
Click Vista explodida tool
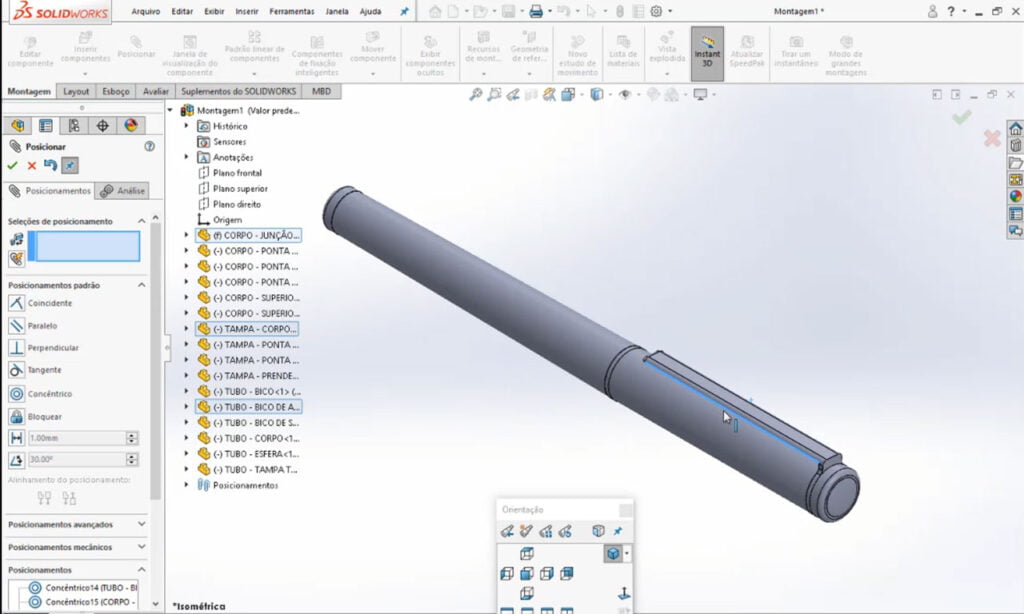click(667, 51)
